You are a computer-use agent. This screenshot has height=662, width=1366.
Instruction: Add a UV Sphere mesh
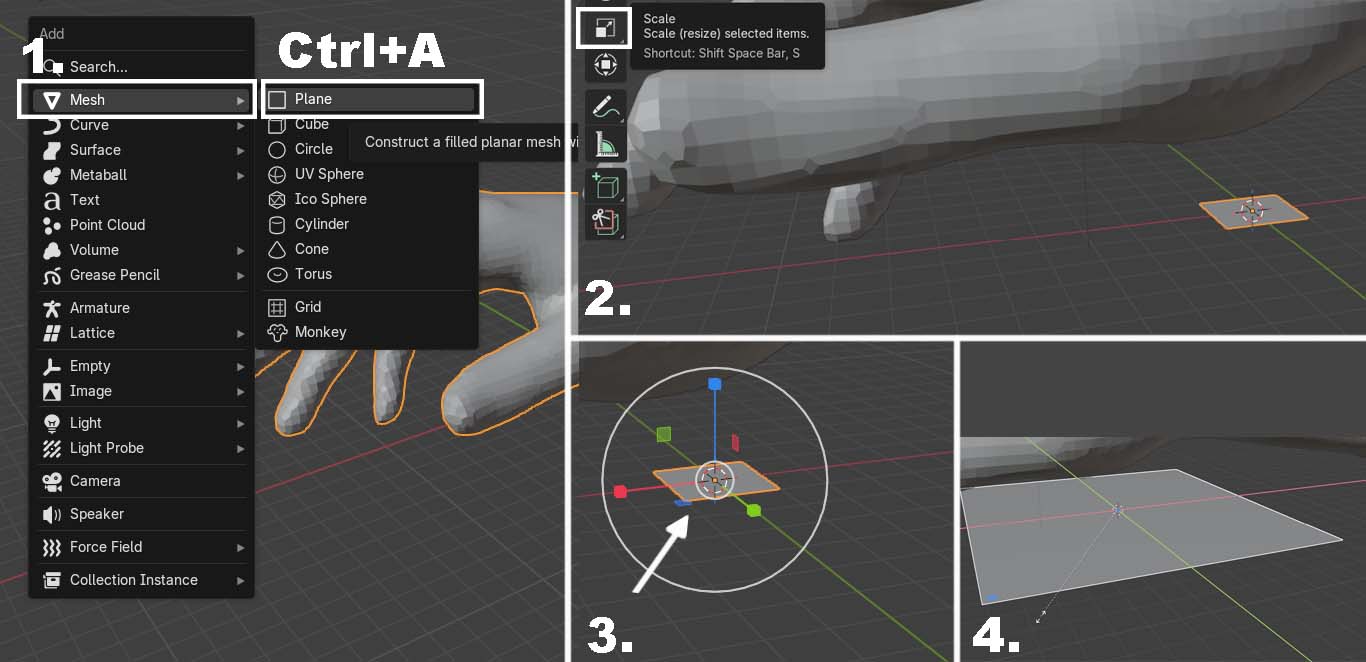[329, 174]
